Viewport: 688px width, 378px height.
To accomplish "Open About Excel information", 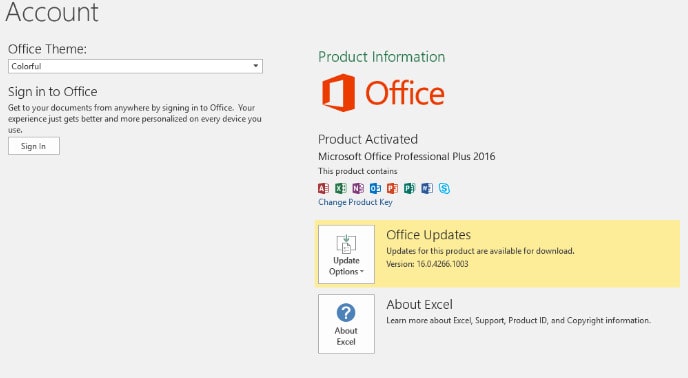I will [346, 324].
